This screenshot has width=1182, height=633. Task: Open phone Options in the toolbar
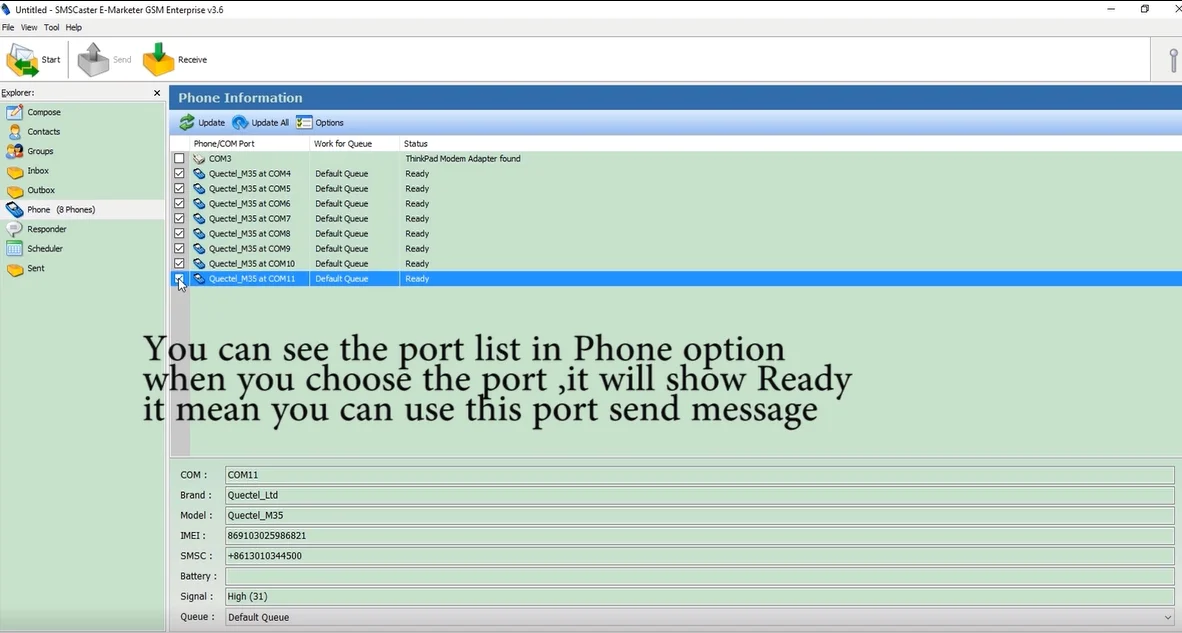[x=304, y=123]
